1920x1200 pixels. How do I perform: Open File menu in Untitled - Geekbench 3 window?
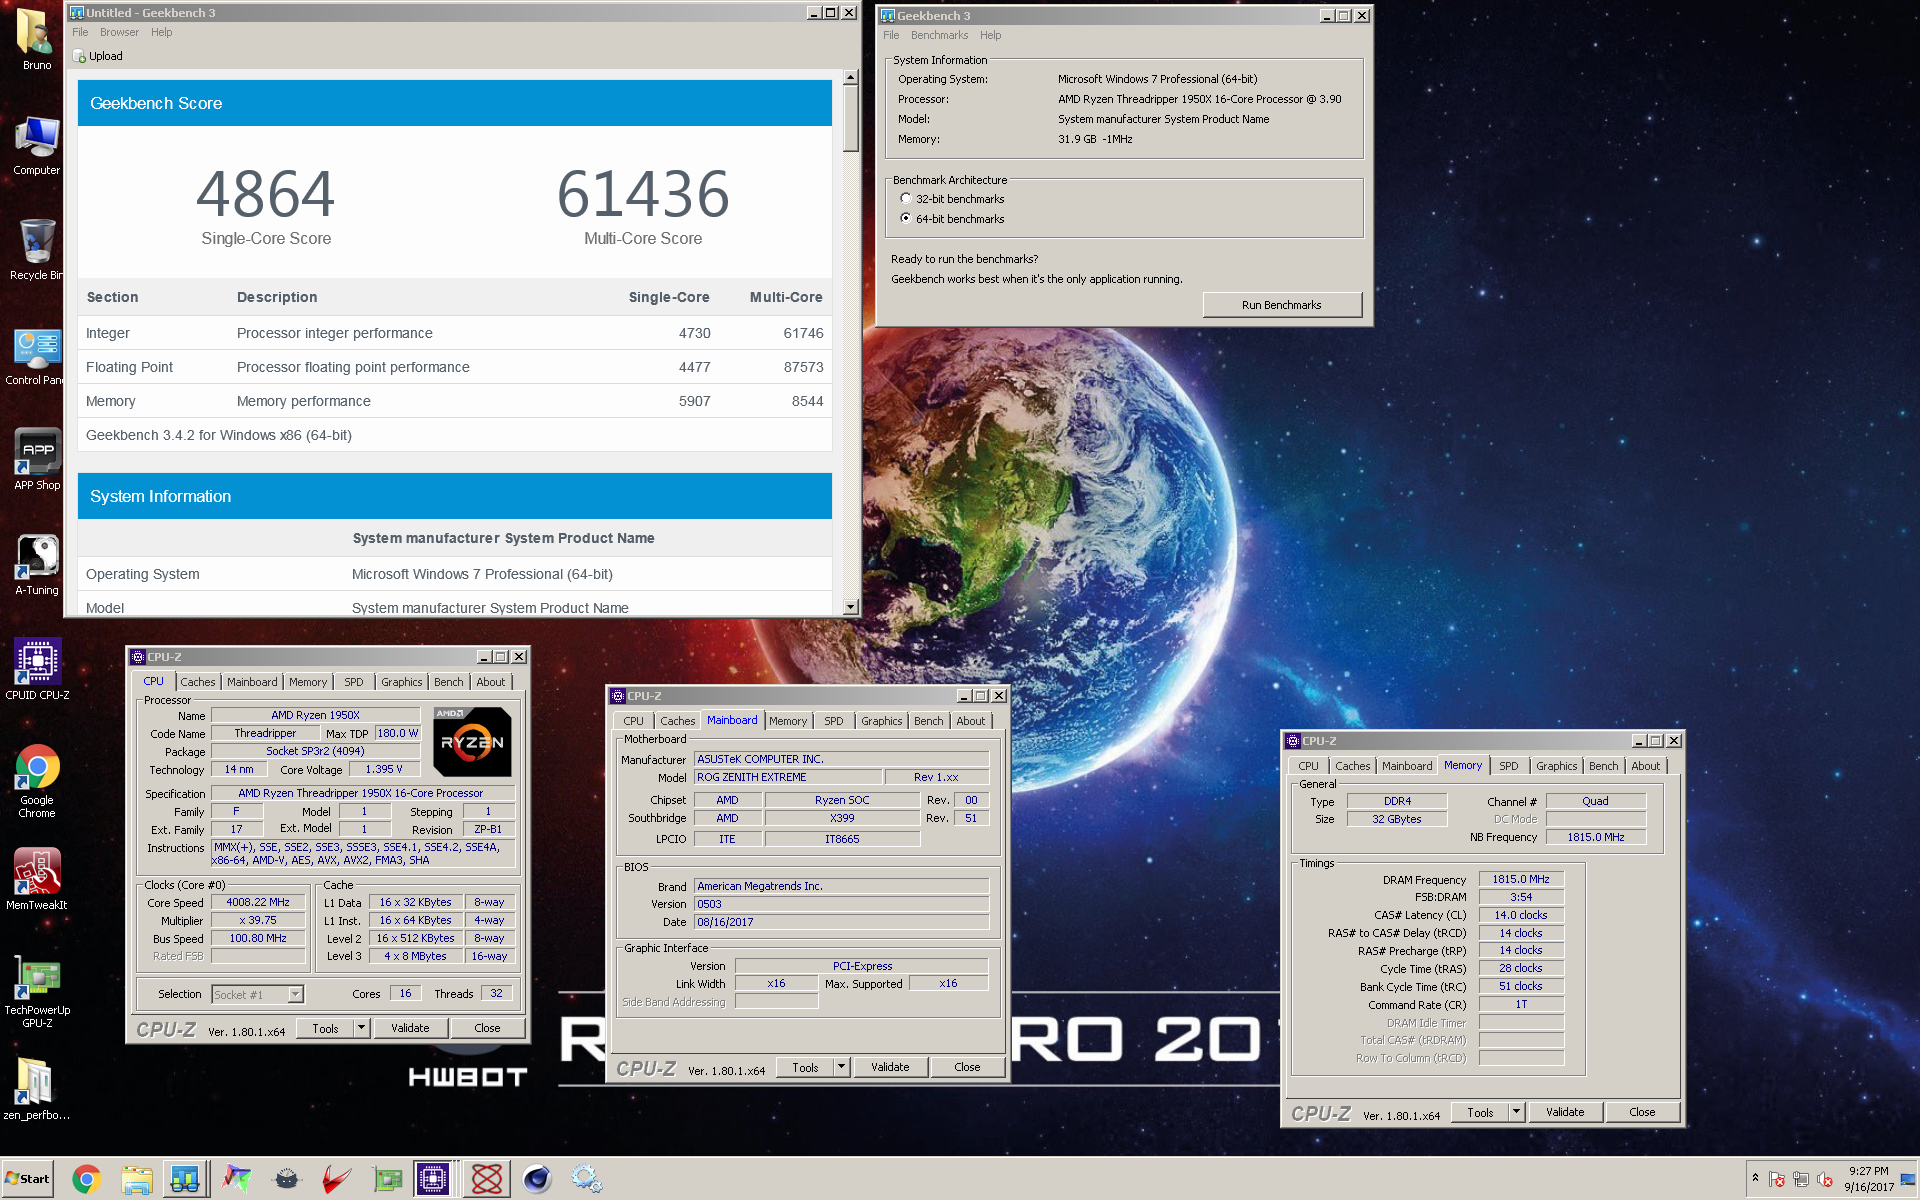(x=80, y=32)
